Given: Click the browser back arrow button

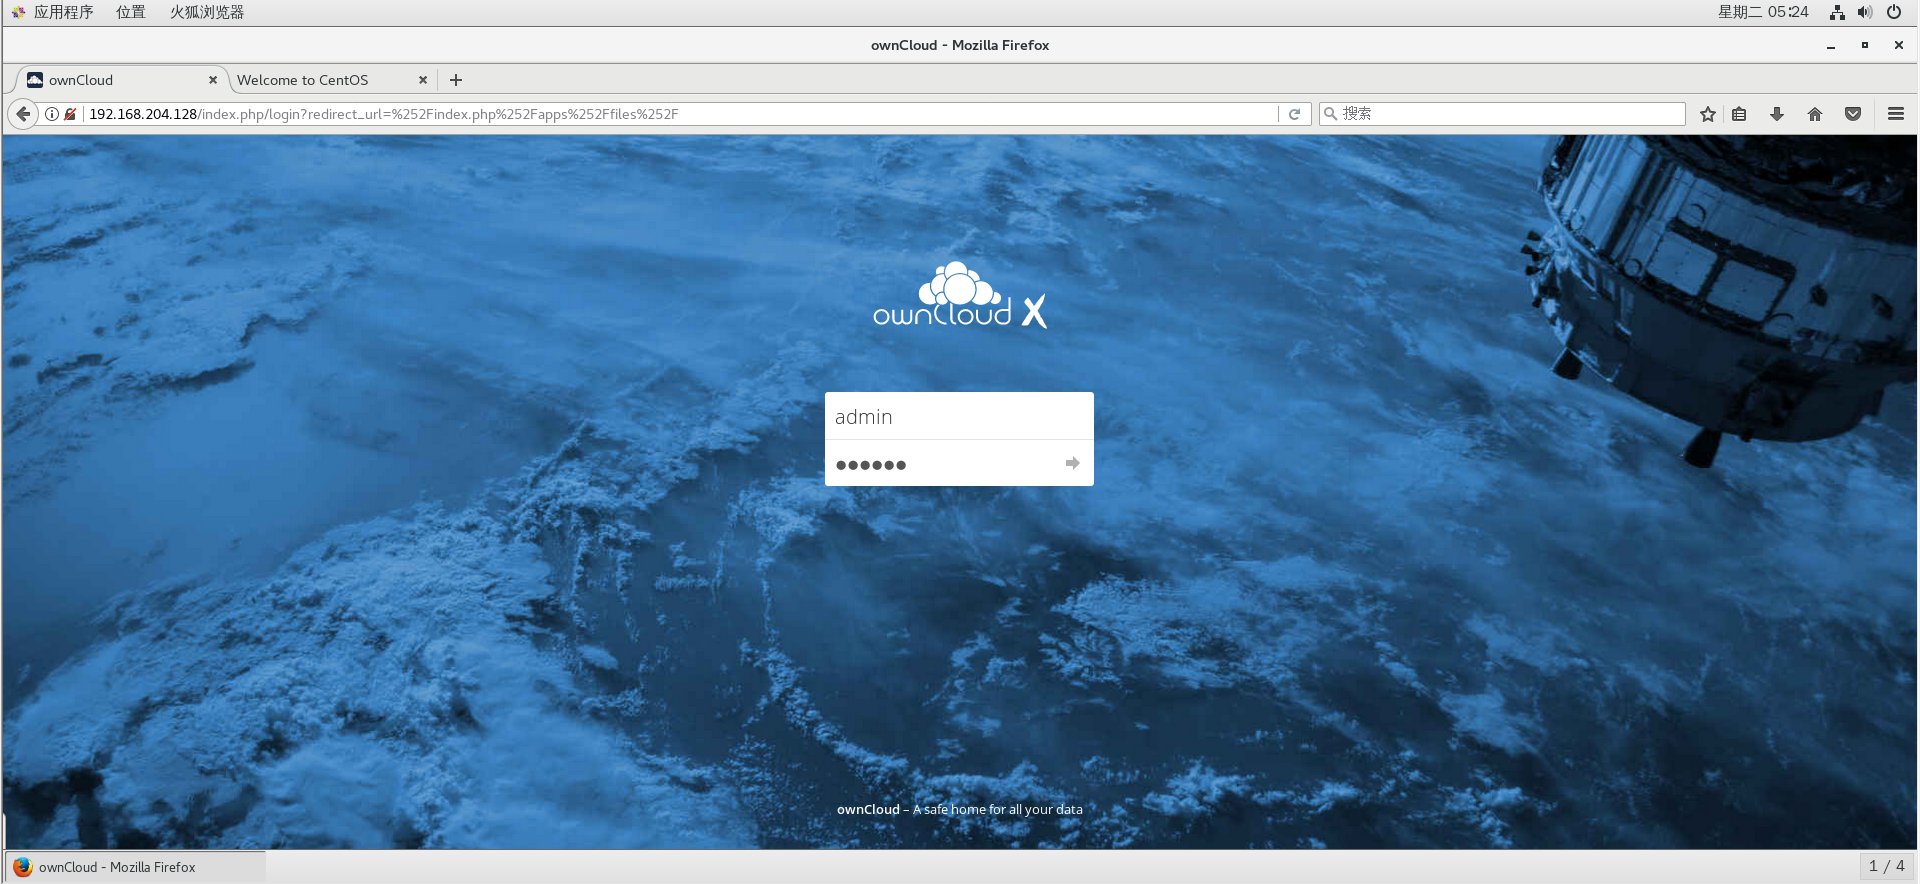Looking at the screenshot, I should tap(23, 114).
